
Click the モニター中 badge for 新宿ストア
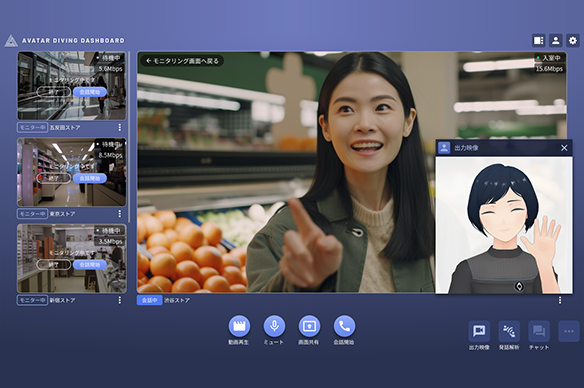tap(32, 300)
